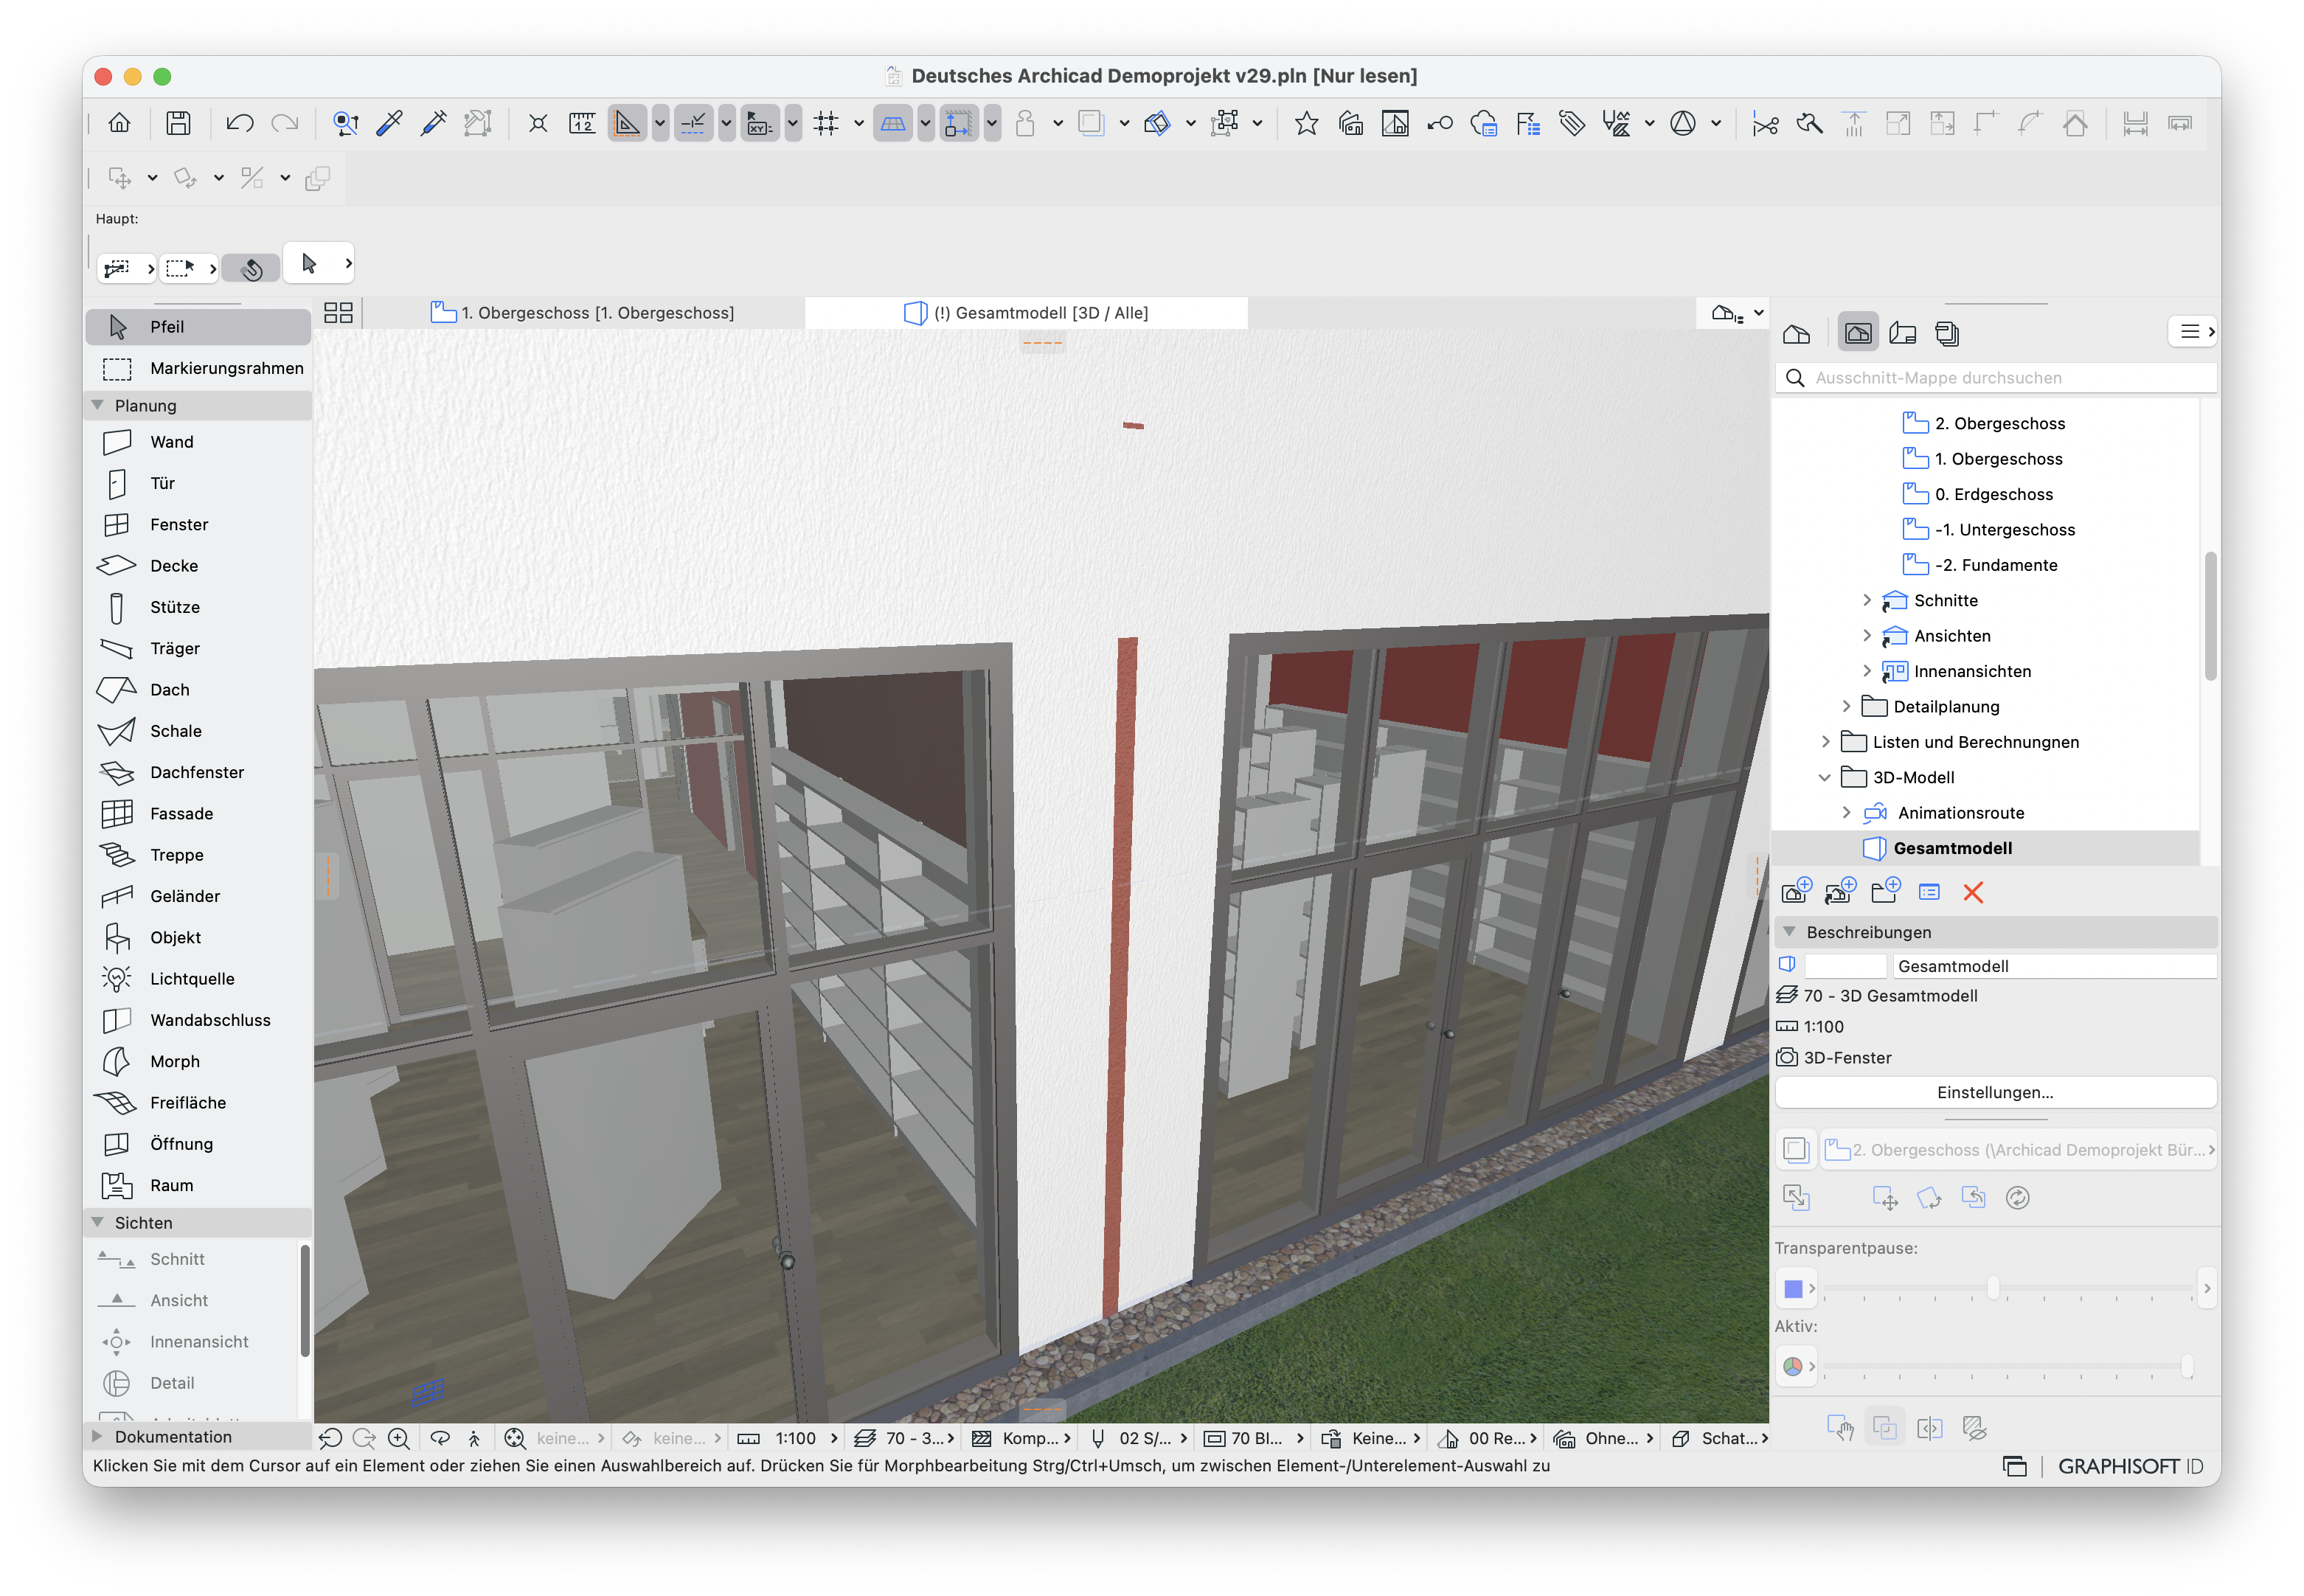The height and width of the screenshot is (1596, 2304).
Task: Collapse the Planung section
Action: click(x=98, y=405)
